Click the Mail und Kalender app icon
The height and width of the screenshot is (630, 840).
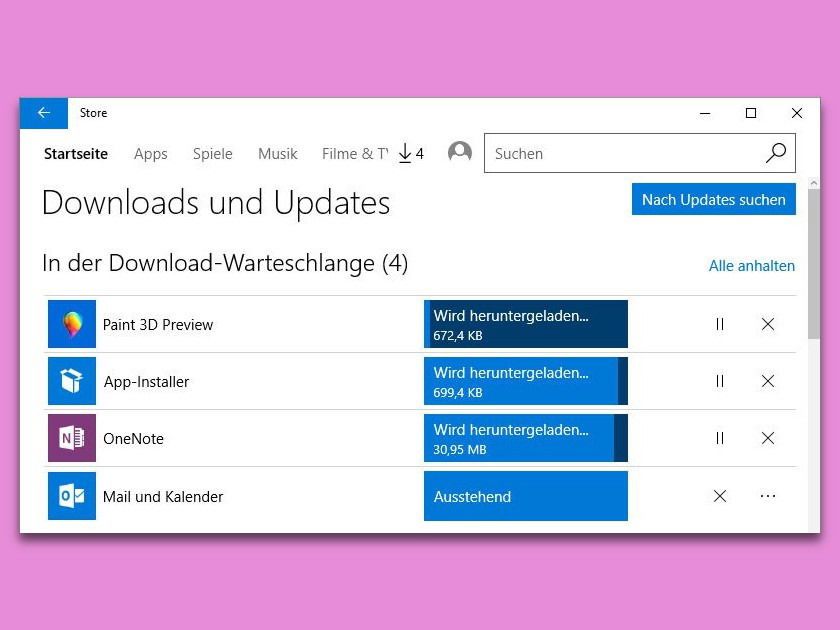72,496
